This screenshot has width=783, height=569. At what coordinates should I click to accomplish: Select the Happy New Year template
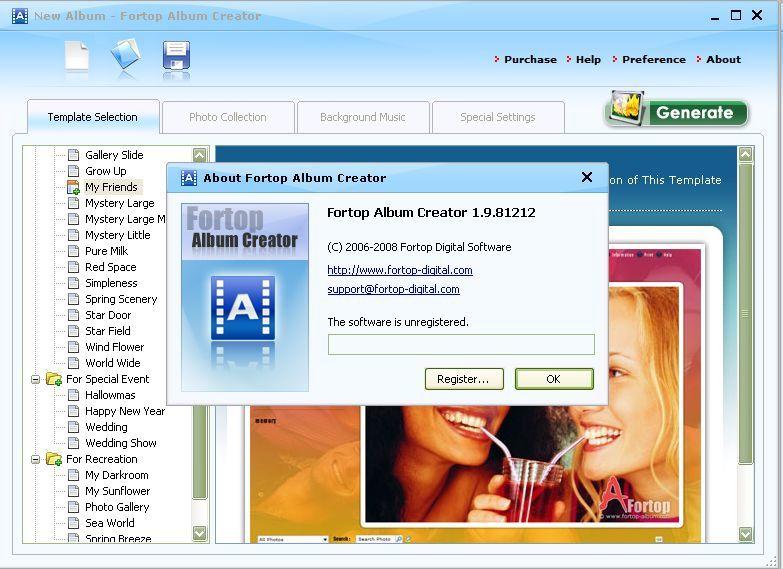[x=125, y=411]
